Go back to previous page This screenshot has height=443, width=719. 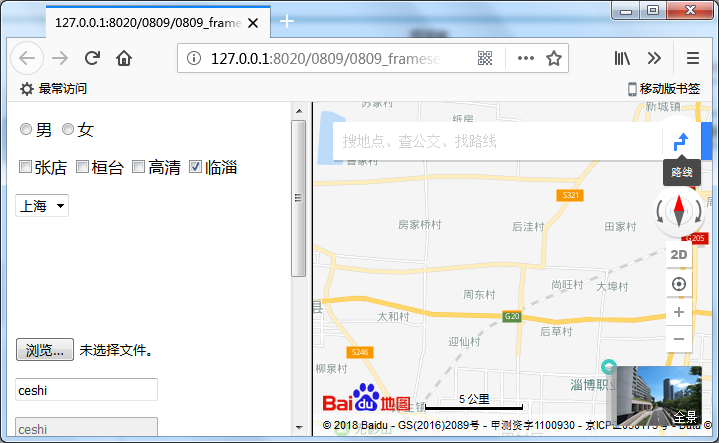[27, 58]
